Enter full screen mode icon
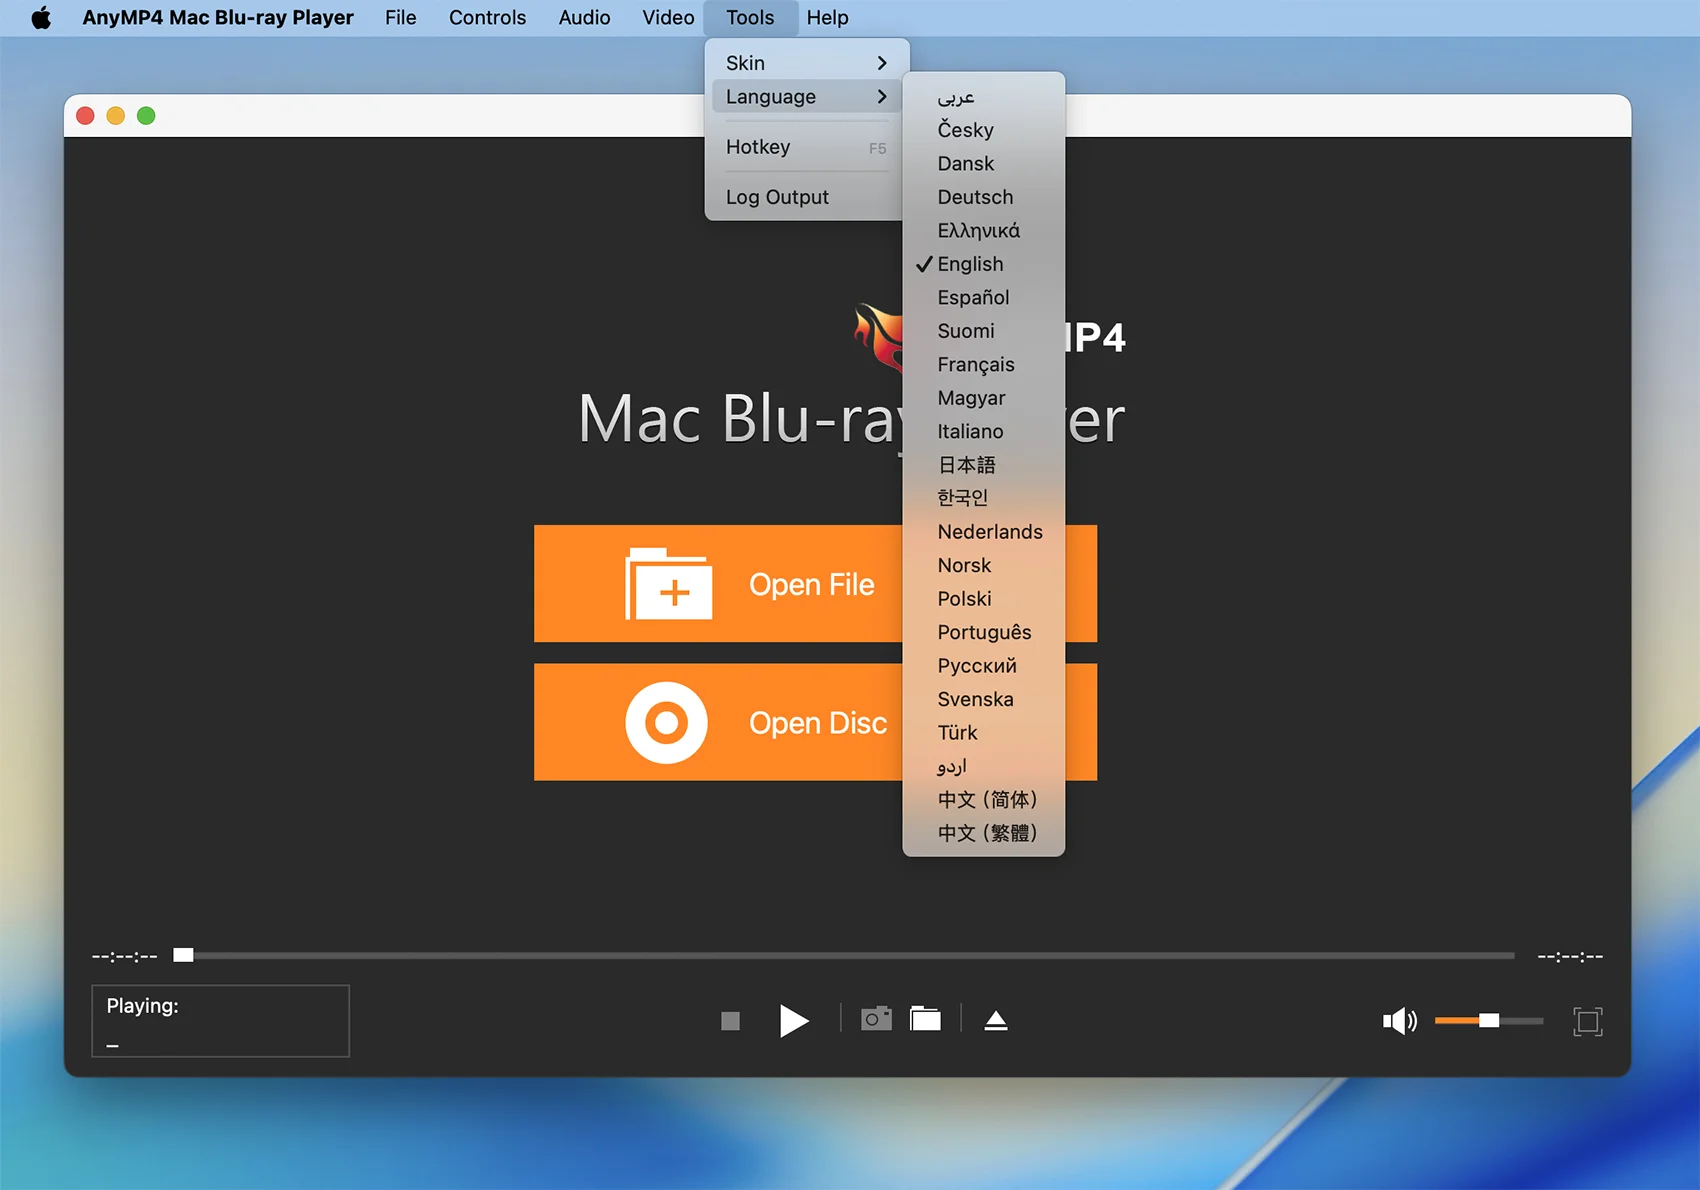The height and width of the screenshot is (1190, 1700). click(x=1587, y=1021)
